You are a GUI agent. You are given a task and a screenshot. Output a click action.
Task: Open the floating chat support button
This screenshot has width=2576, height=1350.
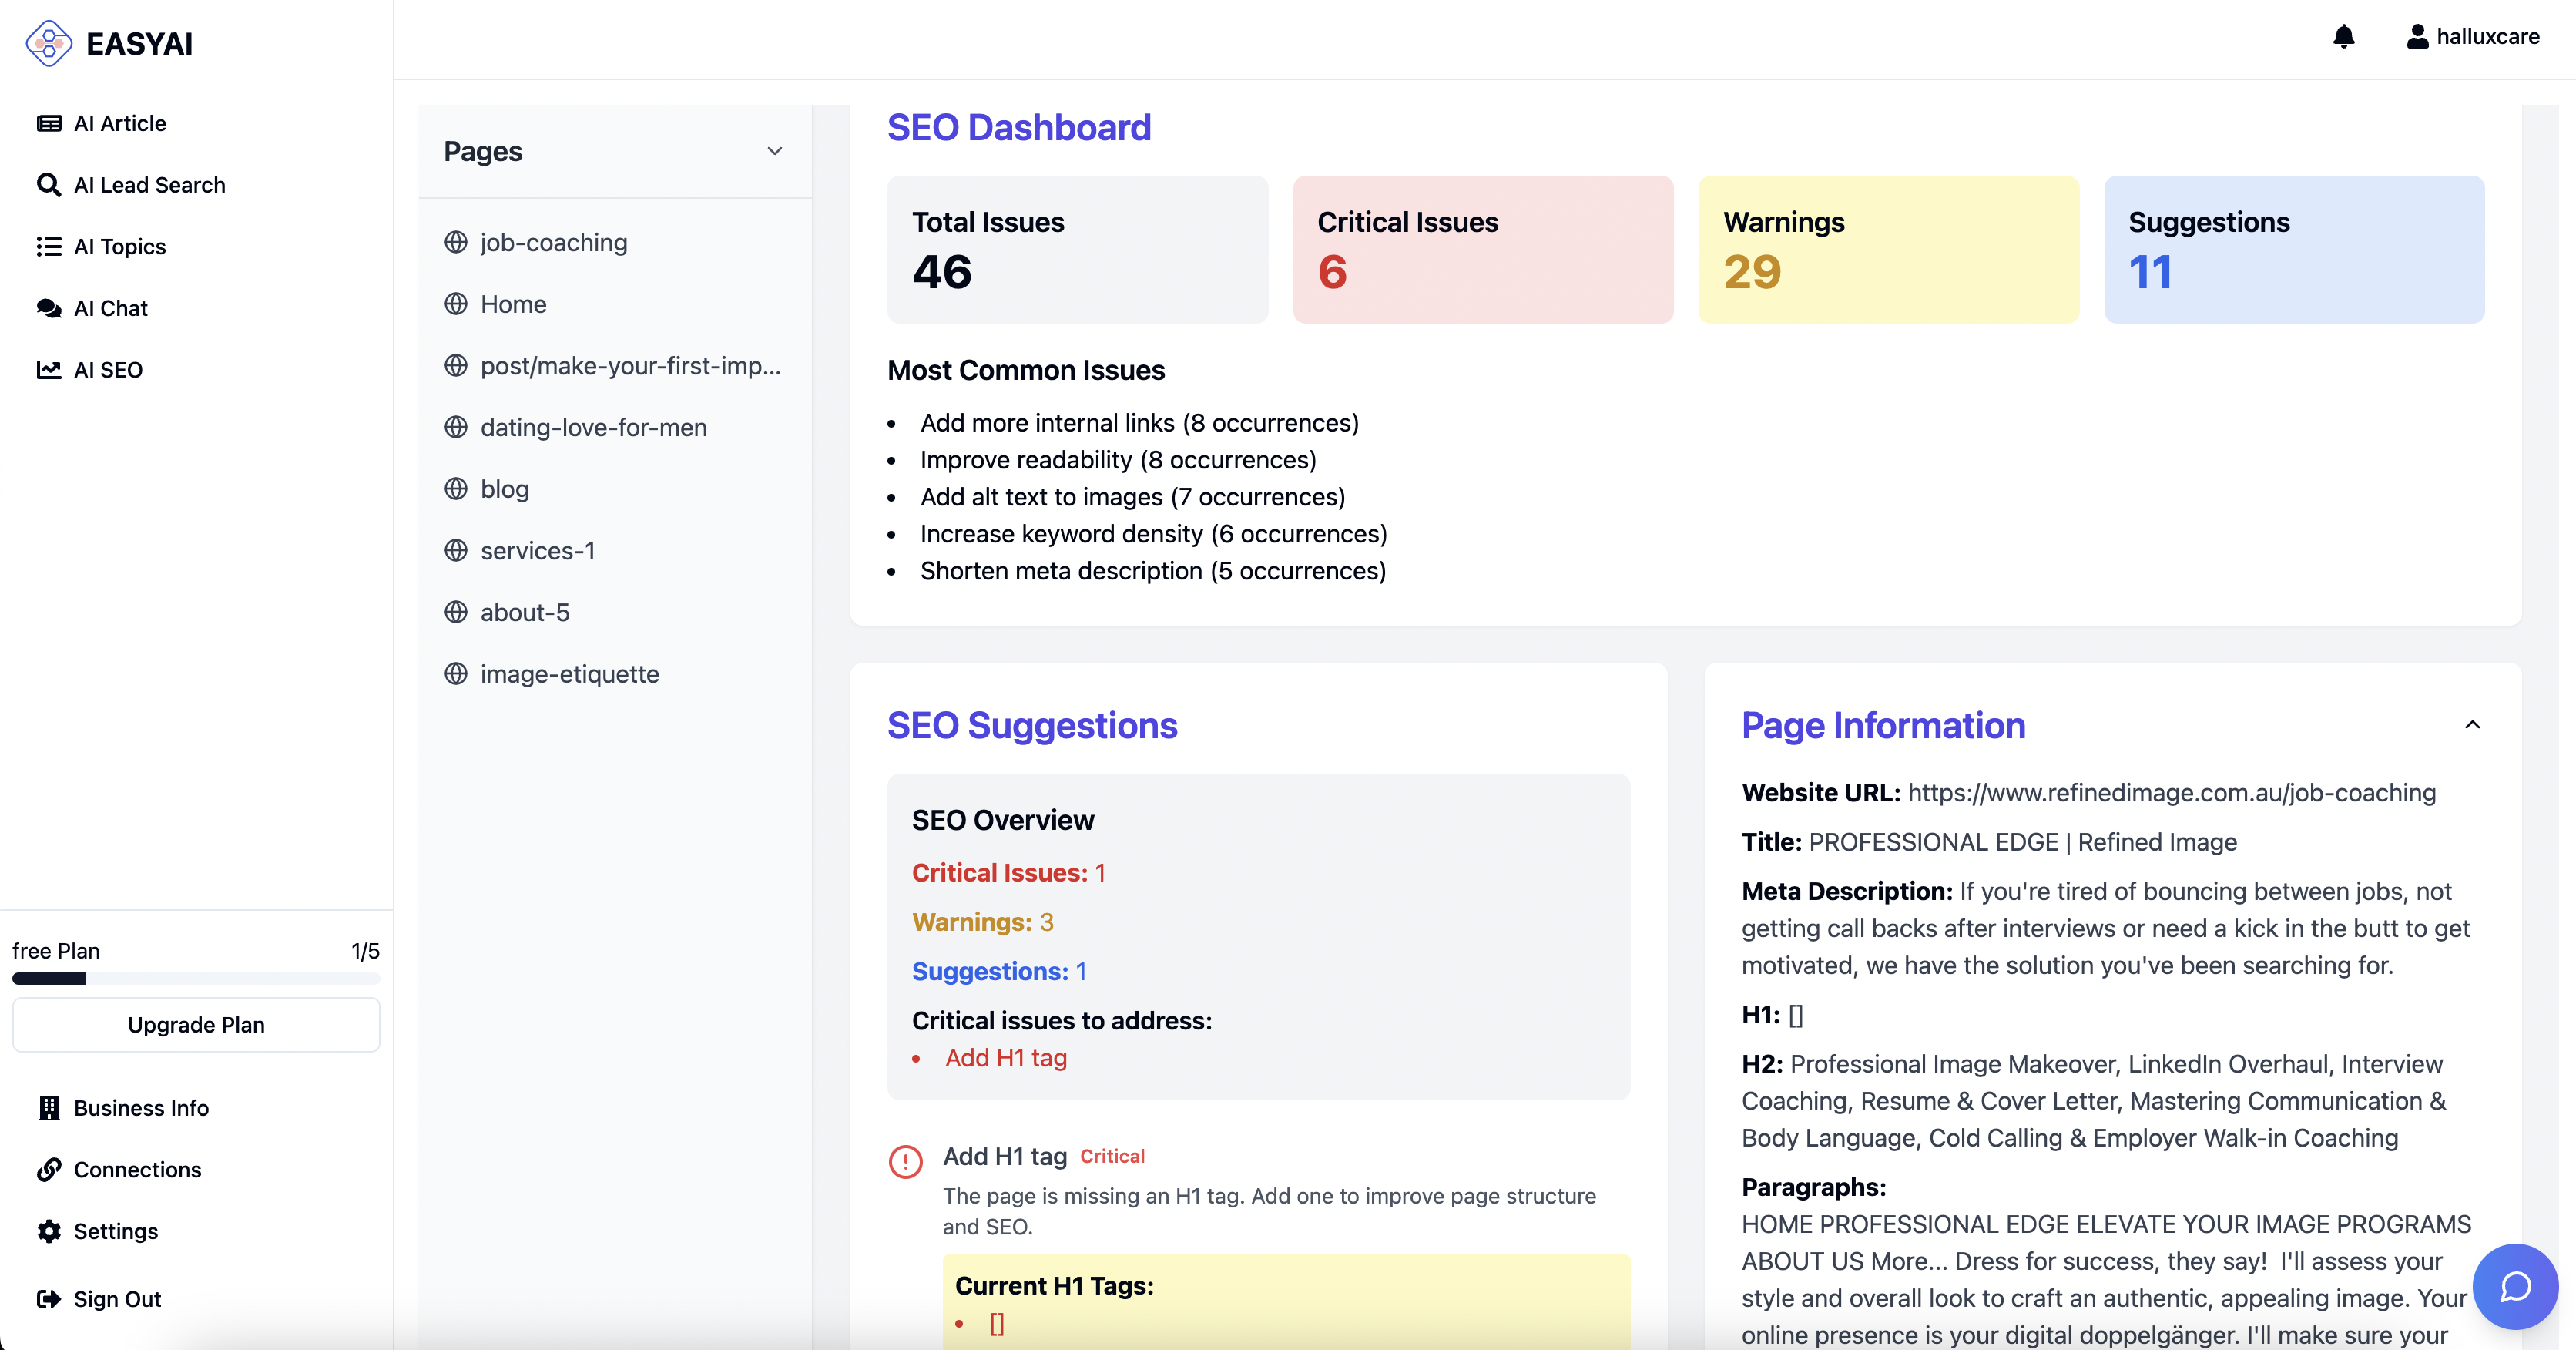point(2515,1287)
